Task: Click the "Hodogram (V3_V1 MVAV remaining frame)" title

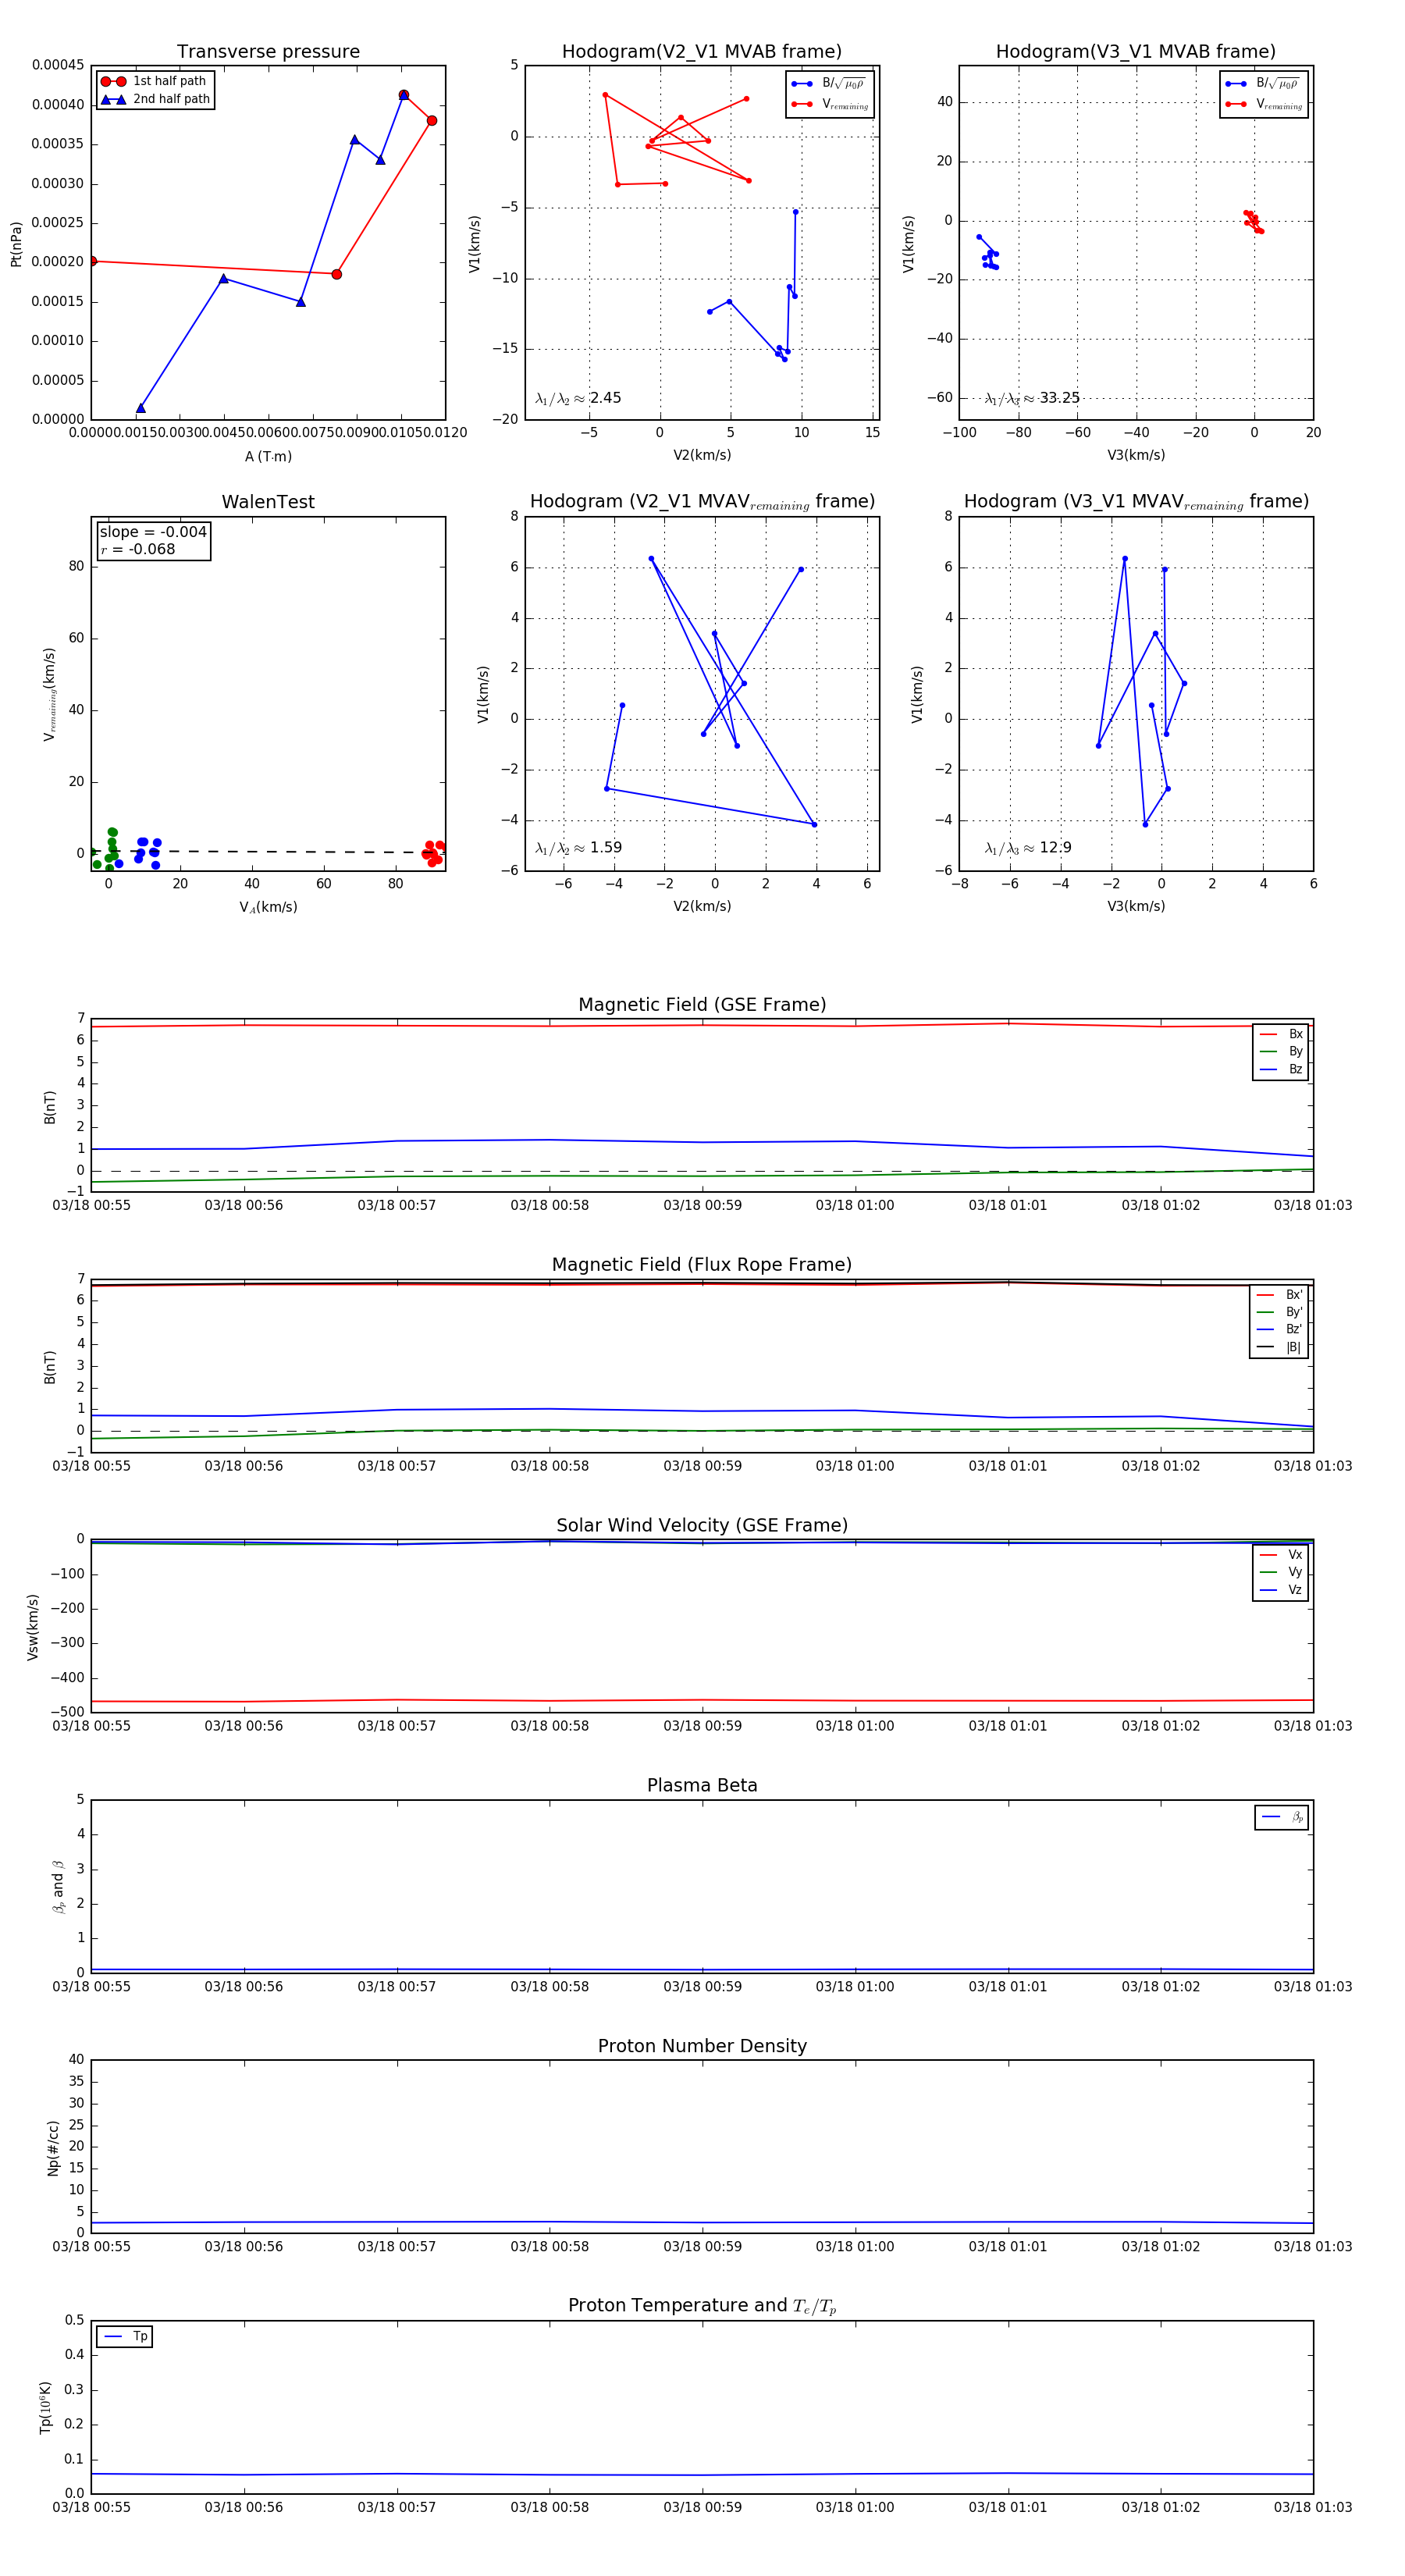Action: 1136,502
